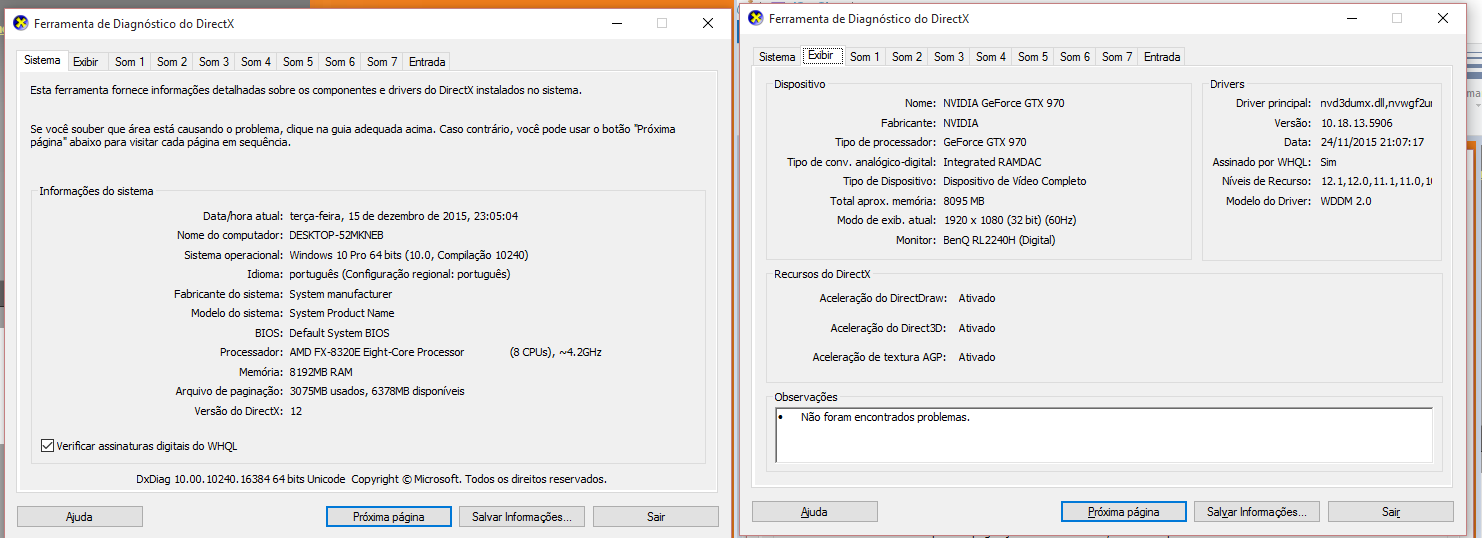Click memory value 8192MB RAM
Viewport: 1482px width, 538px height.
click(321, 372)
